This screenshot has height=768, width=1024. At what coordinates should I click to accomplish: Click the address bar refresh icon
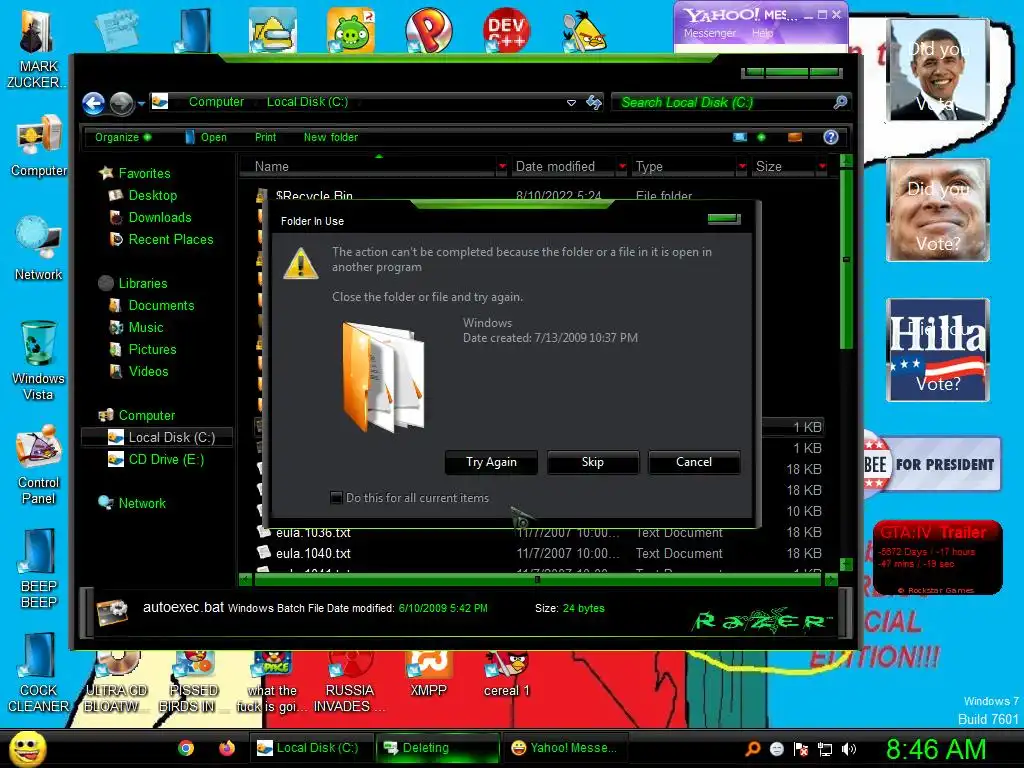(x=594, y=103)
